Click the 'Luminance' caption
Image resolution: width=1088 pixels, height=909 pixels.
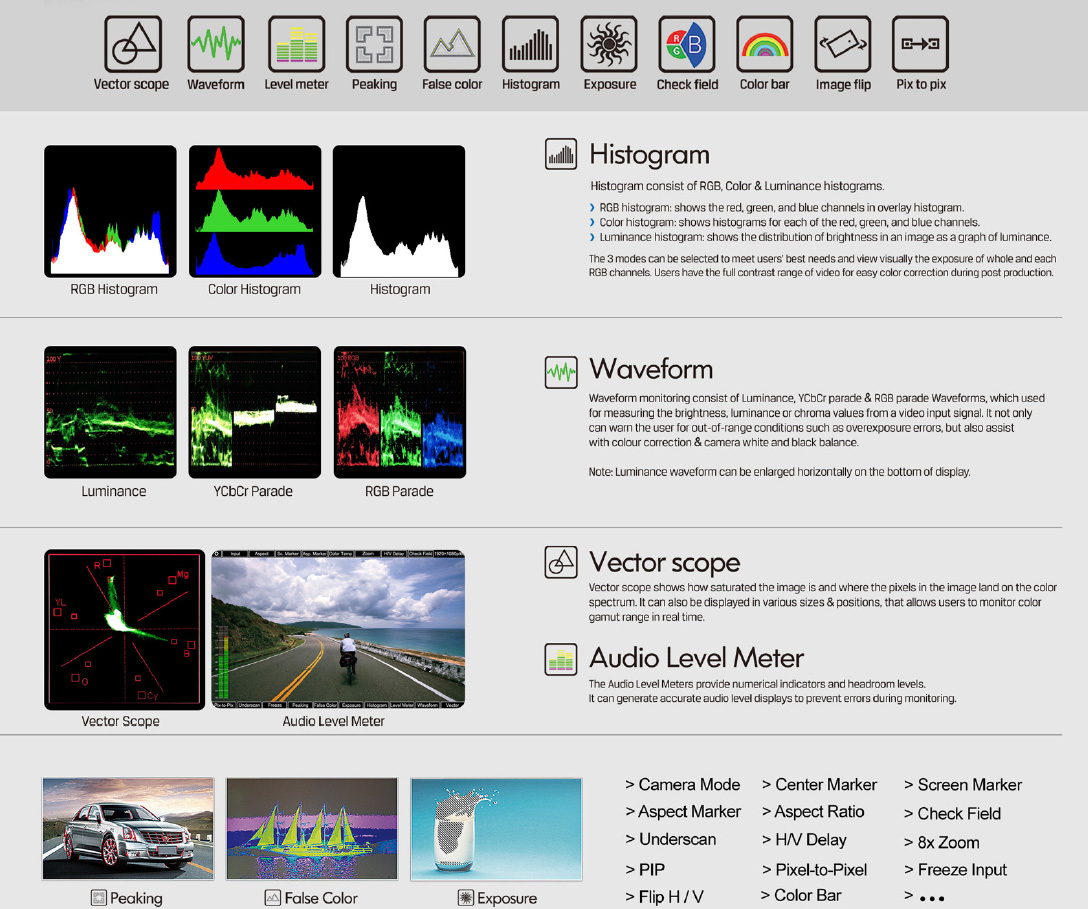point(114,491)
